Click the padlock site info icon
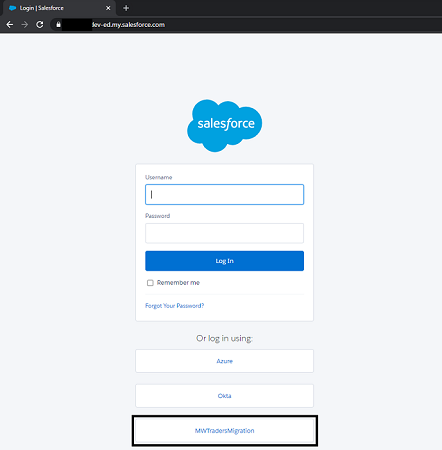The width and height of the screenshot is (442, 450). [58, 24]
